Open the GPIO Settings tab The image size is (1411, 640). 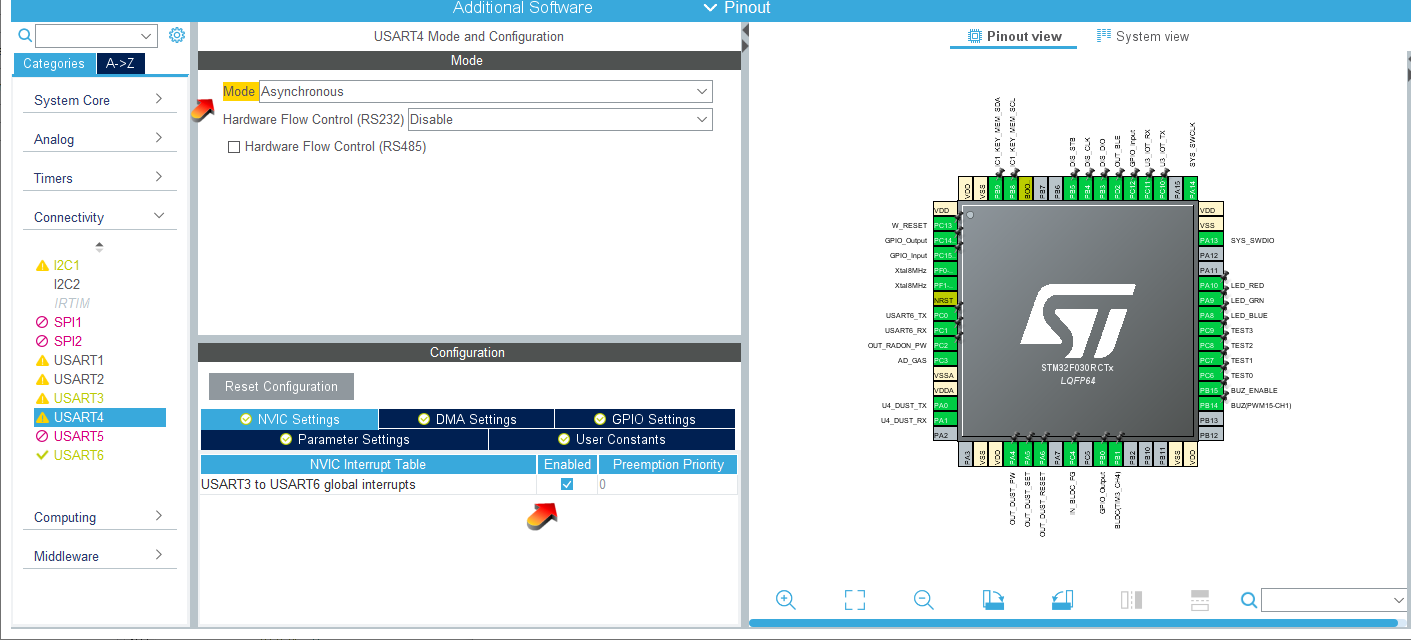645,419
